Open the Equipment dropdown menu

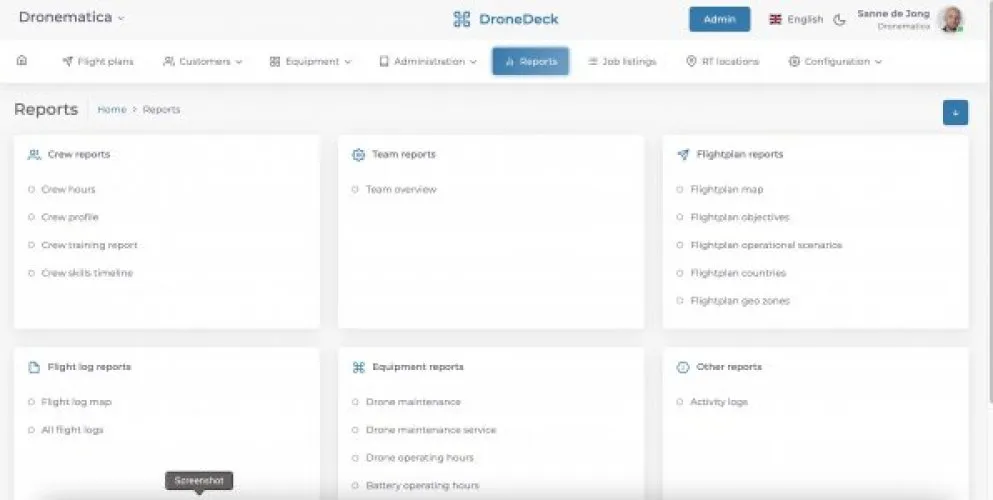click(x=310, y=62)
